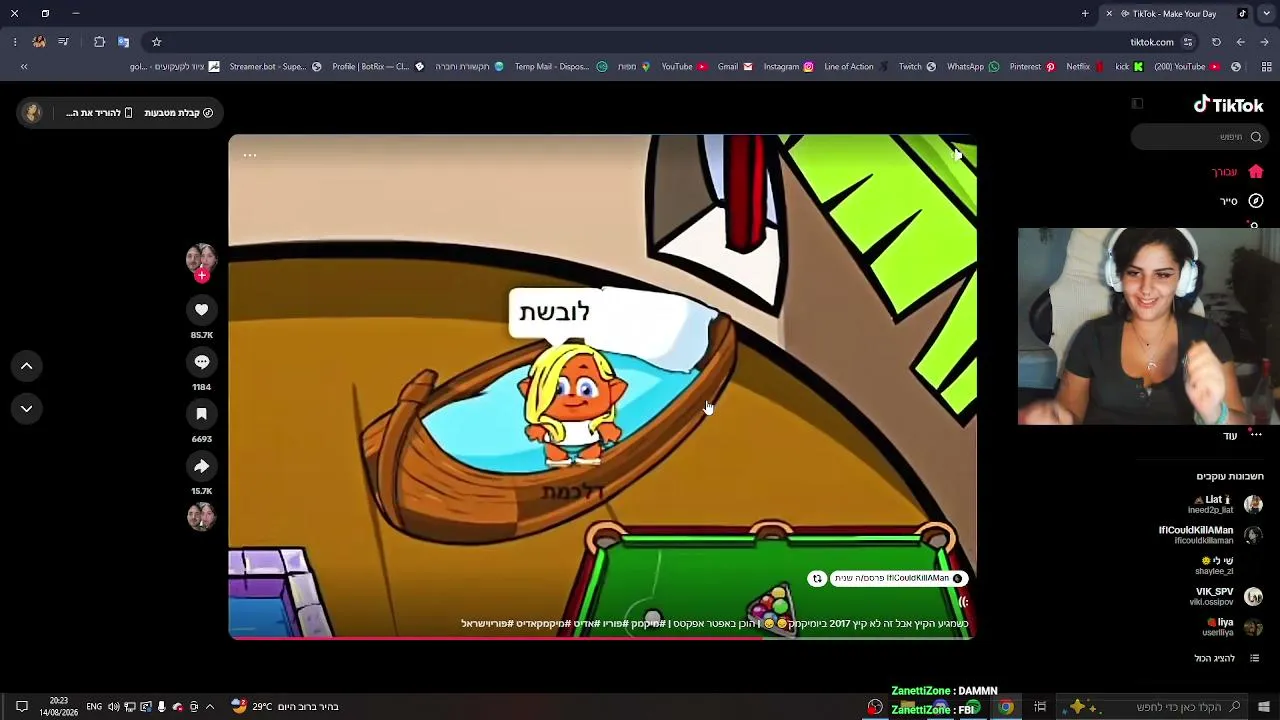The height and width of the screenshot is (720, 1280).
Task: Go to the next video with the down arrow
Action: 27,408
